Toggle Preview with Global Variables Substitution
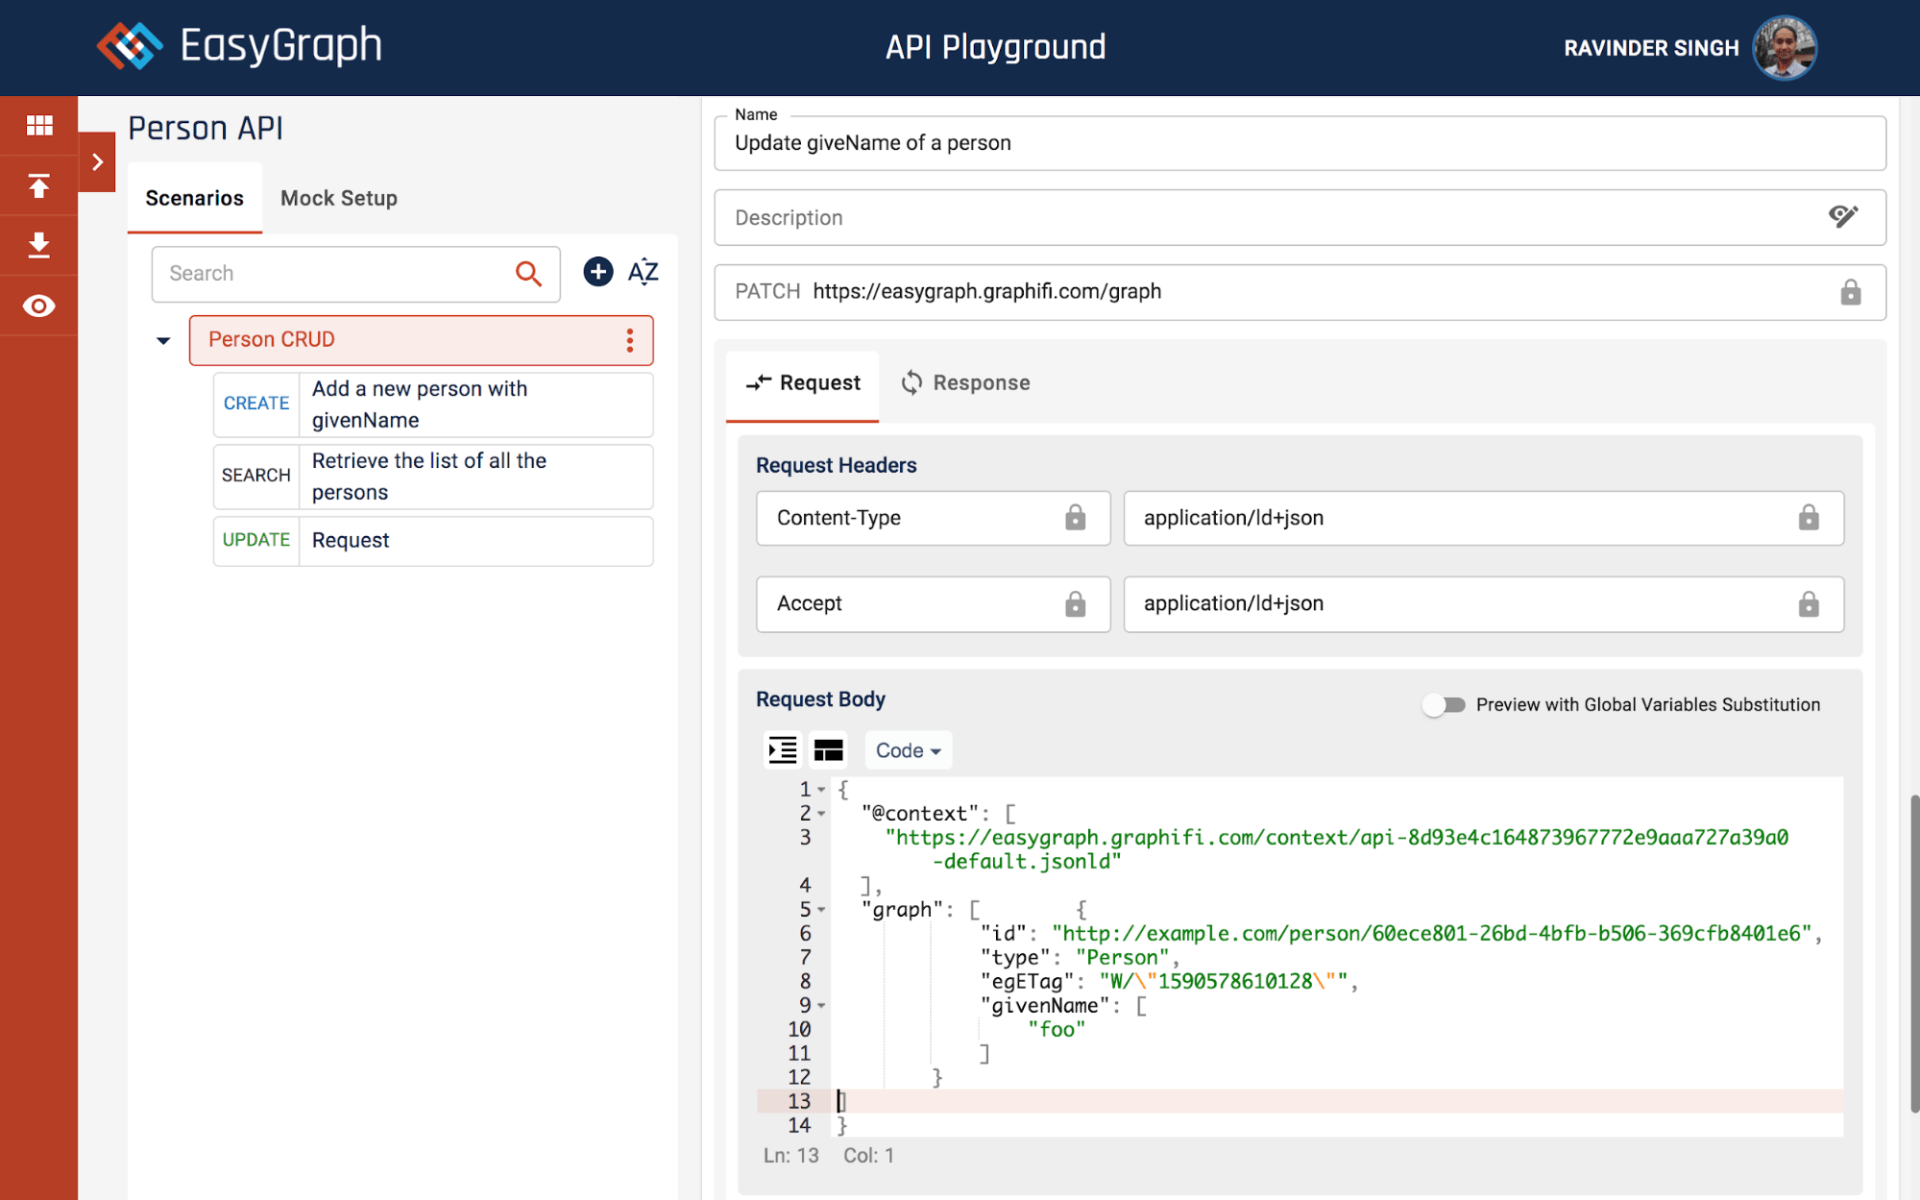Image resolution: width=1920 pixels, height=1200 pixels. (x=1444, y=705)
